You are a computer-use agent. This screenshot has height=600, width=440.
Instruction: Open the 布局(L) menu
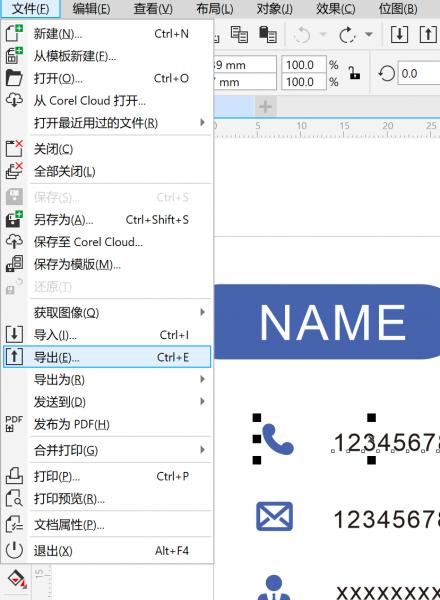pyautogui.click(x=215, y=8)
